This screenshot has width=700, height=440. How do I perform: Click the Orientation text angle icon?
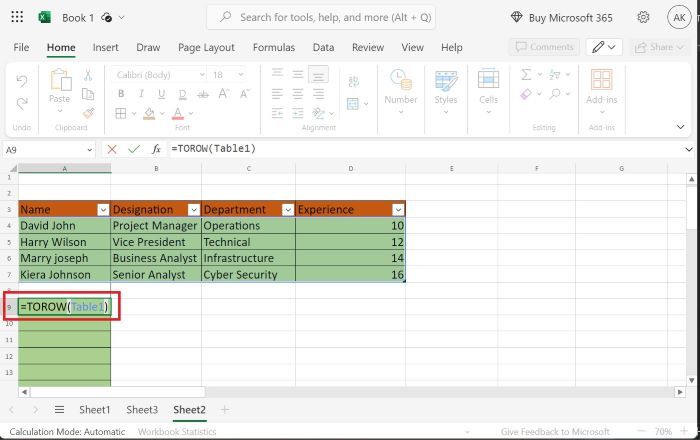318,113
